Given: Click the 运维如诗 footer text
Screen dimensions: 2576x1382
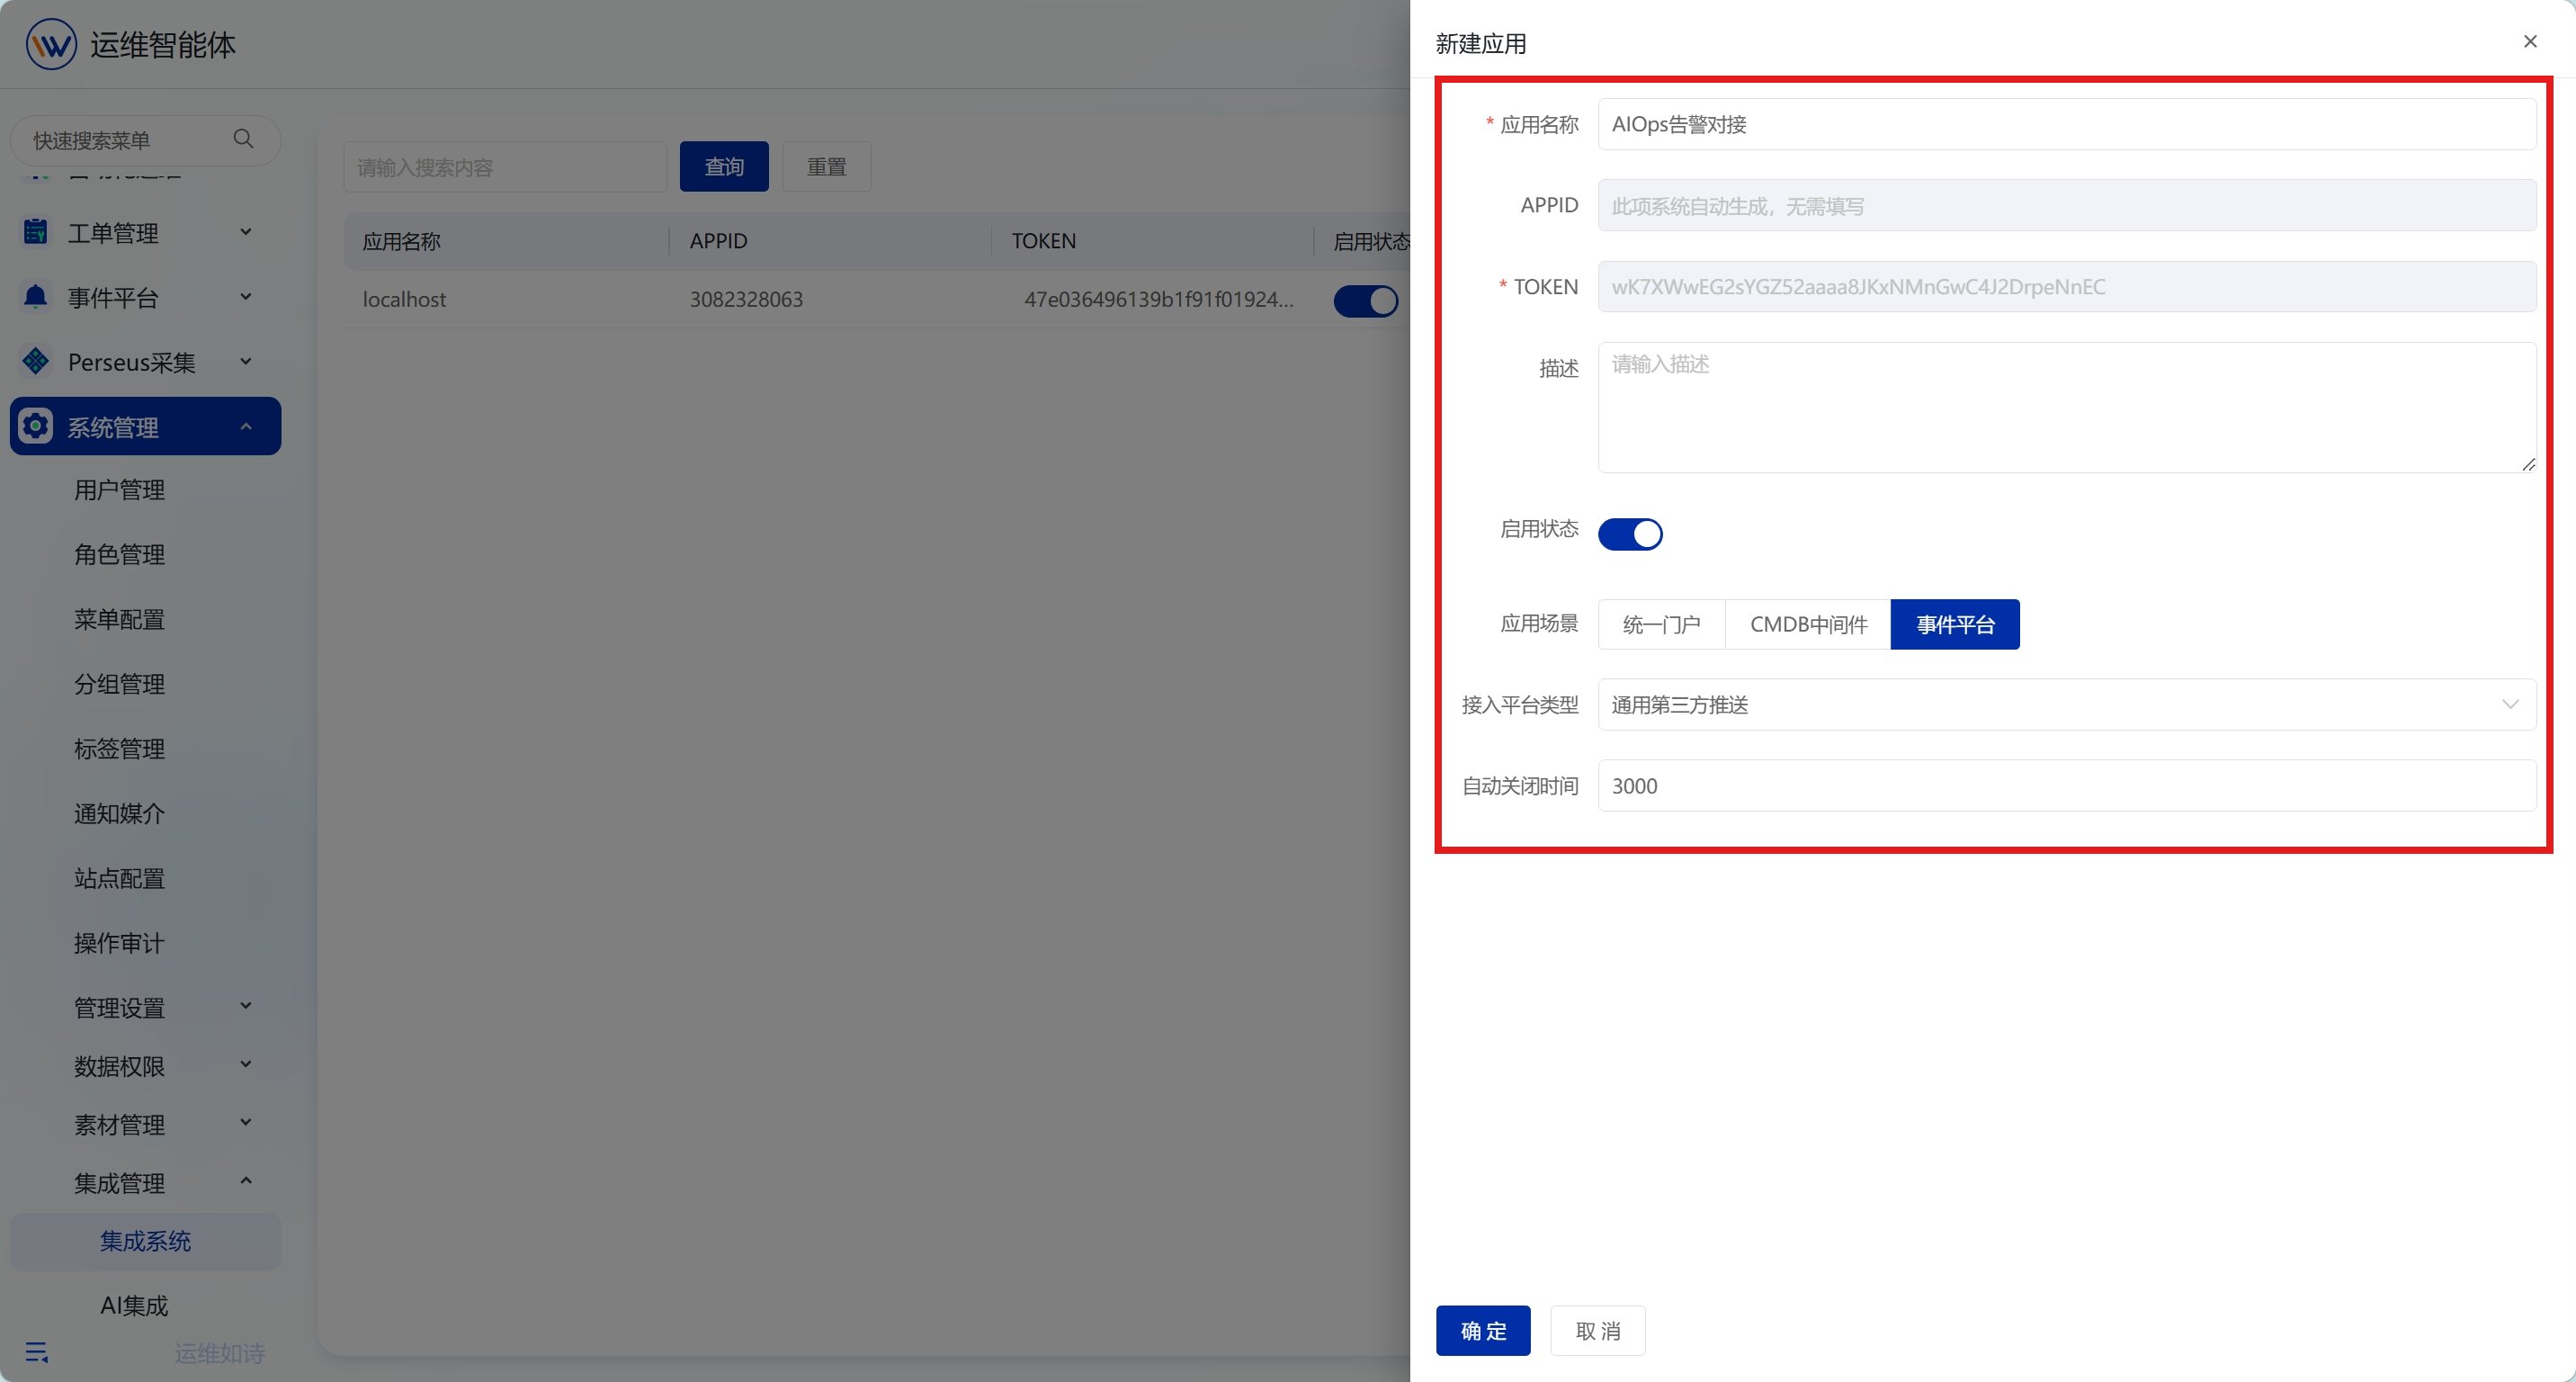Looking at the screenshot, I should click(x=219, y=1353).
